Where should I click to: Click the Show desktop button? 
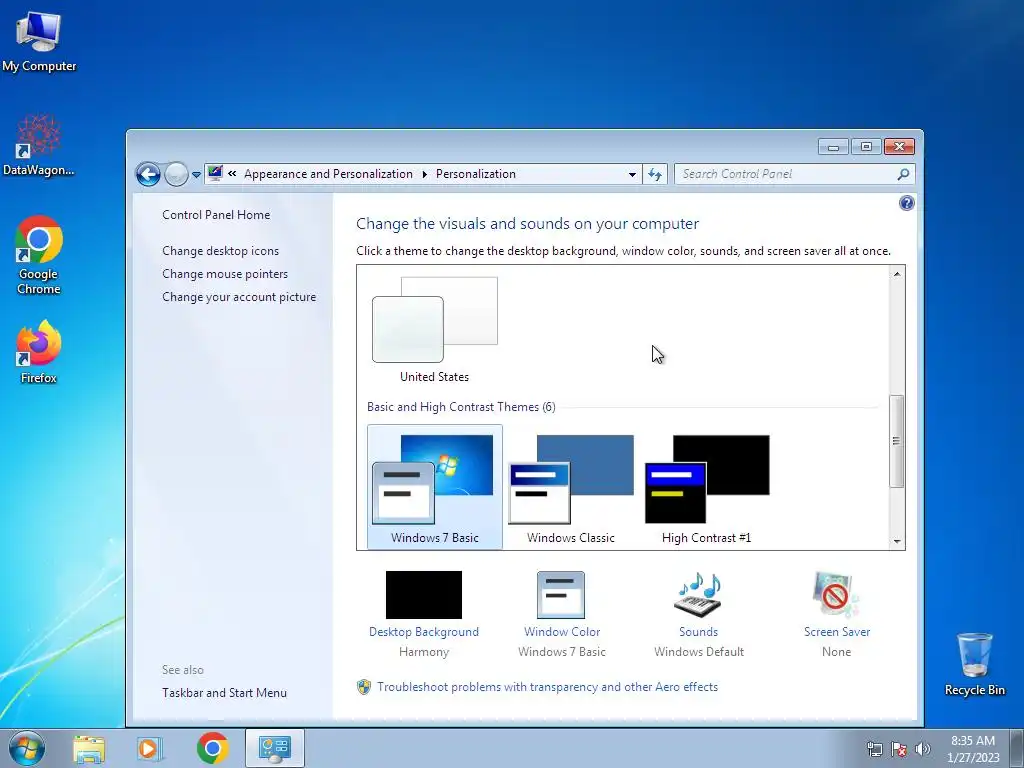[x=1017, y=748]
